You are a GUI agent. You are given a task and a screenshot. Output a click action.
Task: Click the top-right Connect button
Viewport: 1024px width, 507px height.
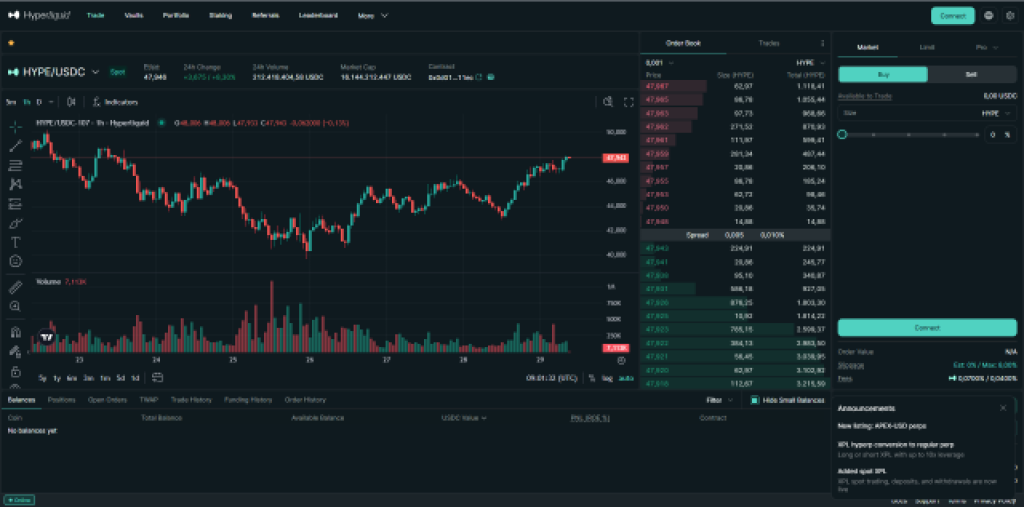pos(951,16)
